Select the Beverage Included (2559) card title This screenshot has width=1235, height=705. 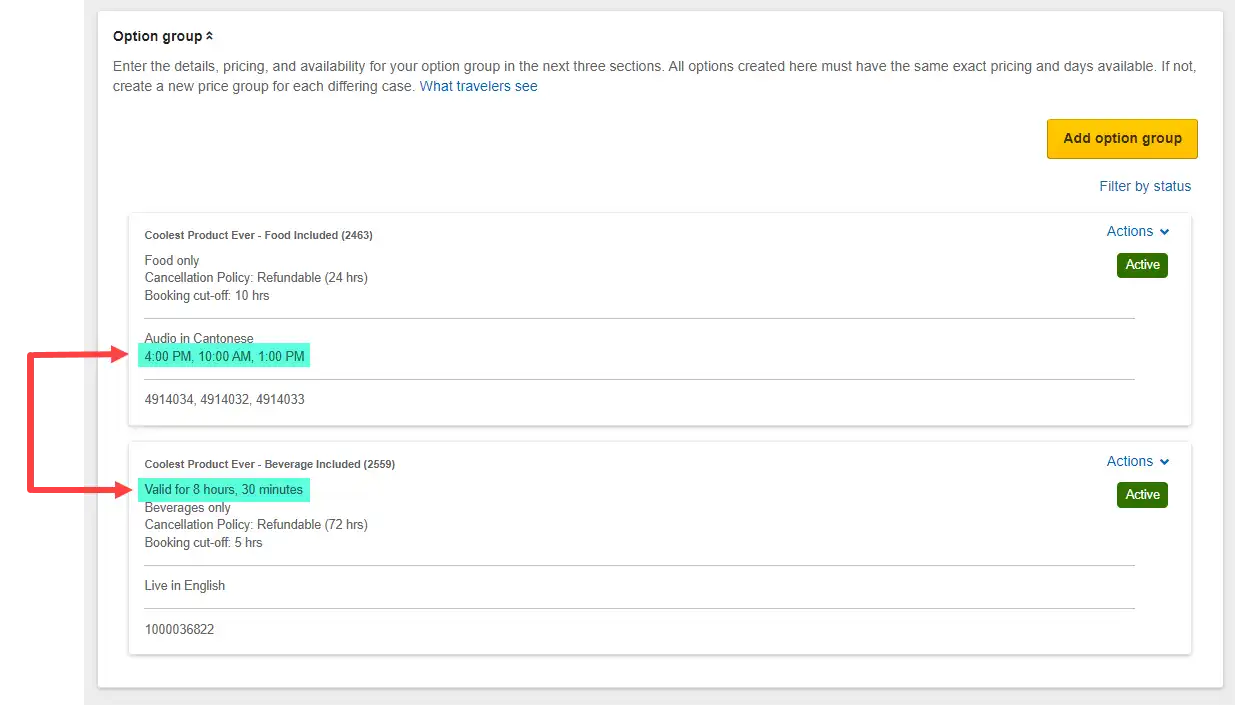pos(269,465)
